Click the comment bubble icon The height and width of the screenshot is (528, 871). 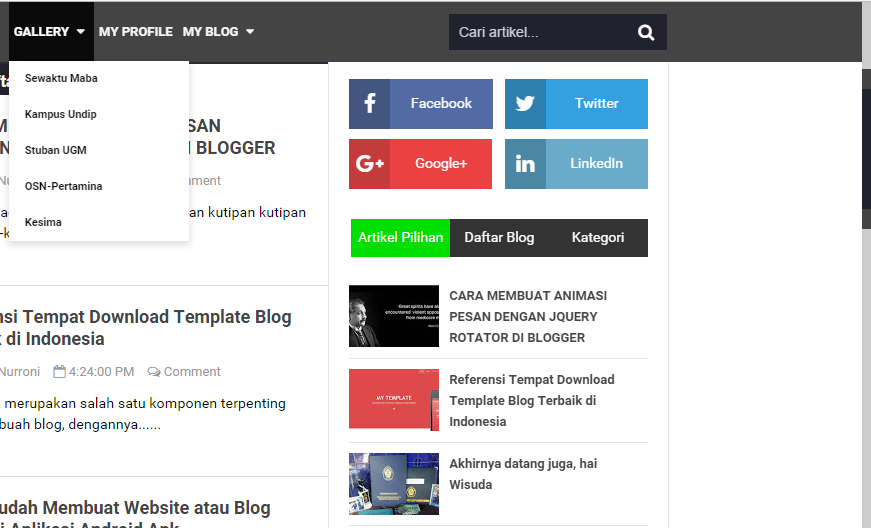(x=154, y=371)
